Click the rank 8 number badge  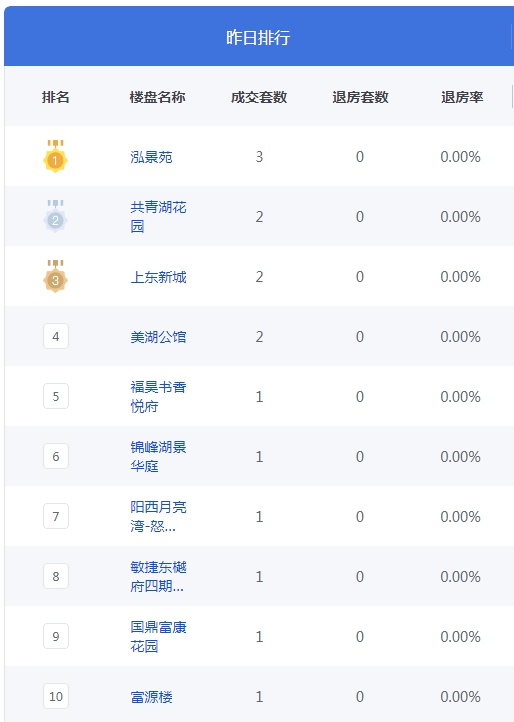(56, 576)
